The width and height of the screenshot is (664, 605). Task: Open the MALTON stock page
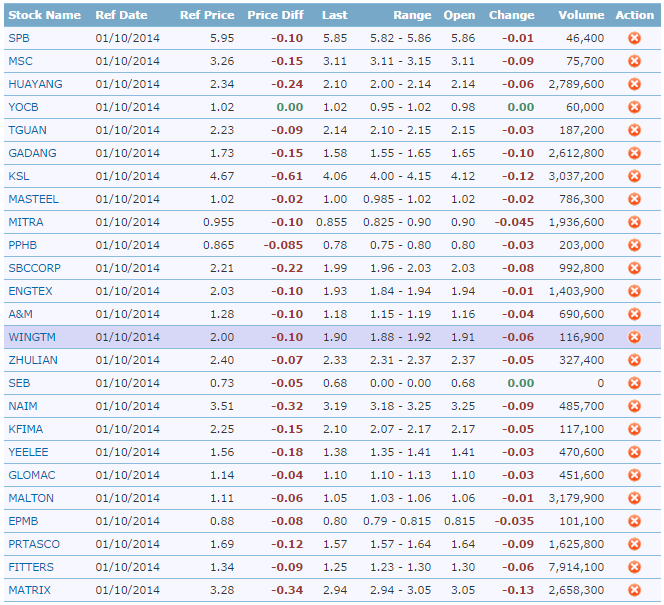tap(31, 498)
